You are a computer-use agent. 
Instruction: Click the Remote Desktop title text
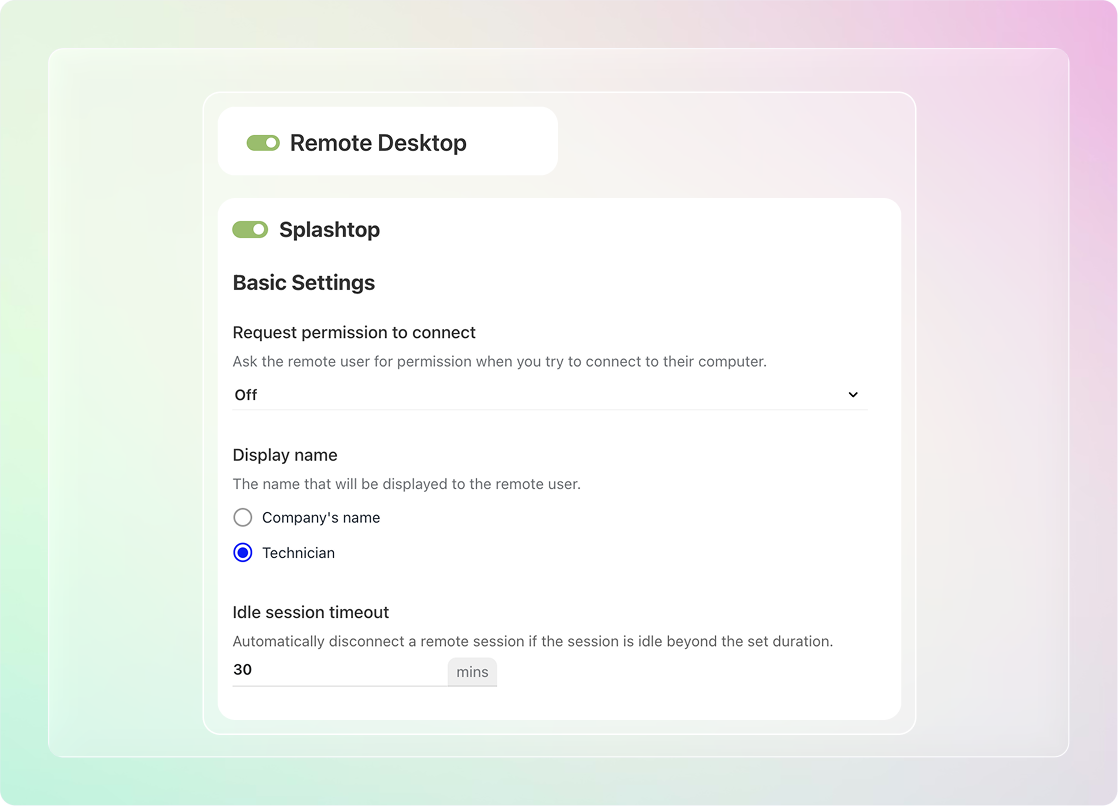point(378,143)
